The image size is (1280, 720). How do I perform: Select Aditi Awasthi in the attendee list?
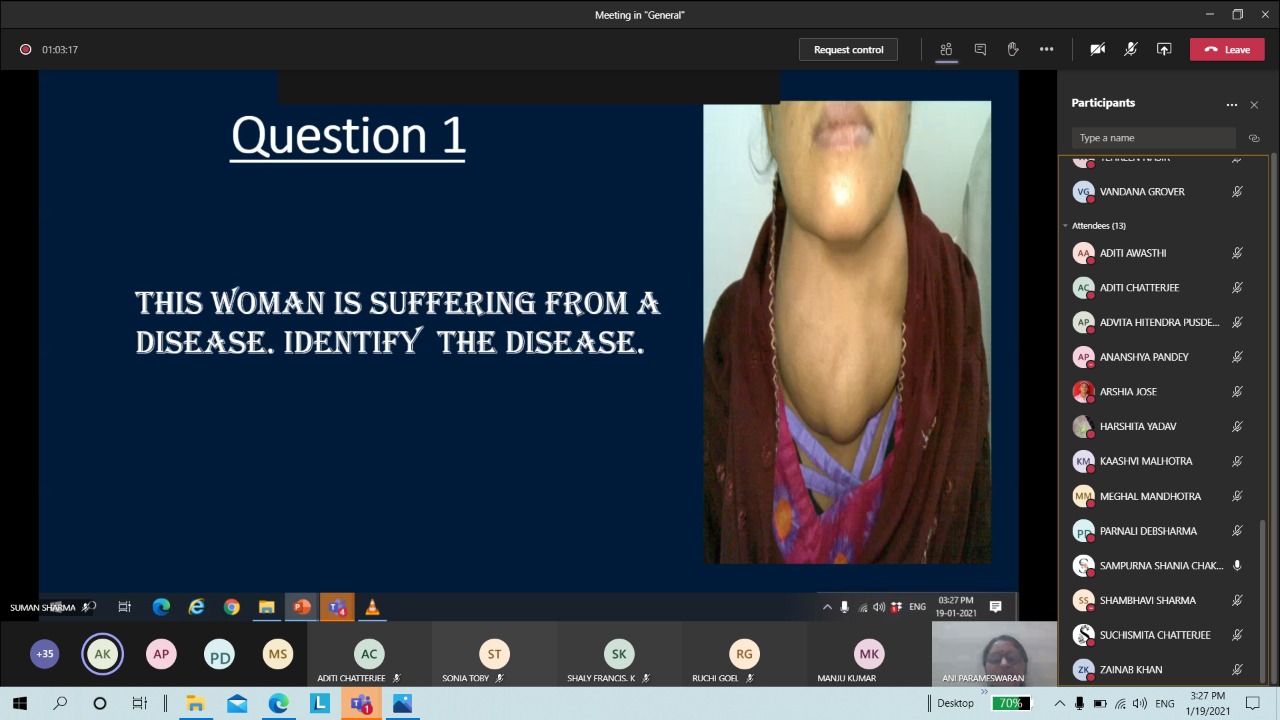[x=1132, y=253]
